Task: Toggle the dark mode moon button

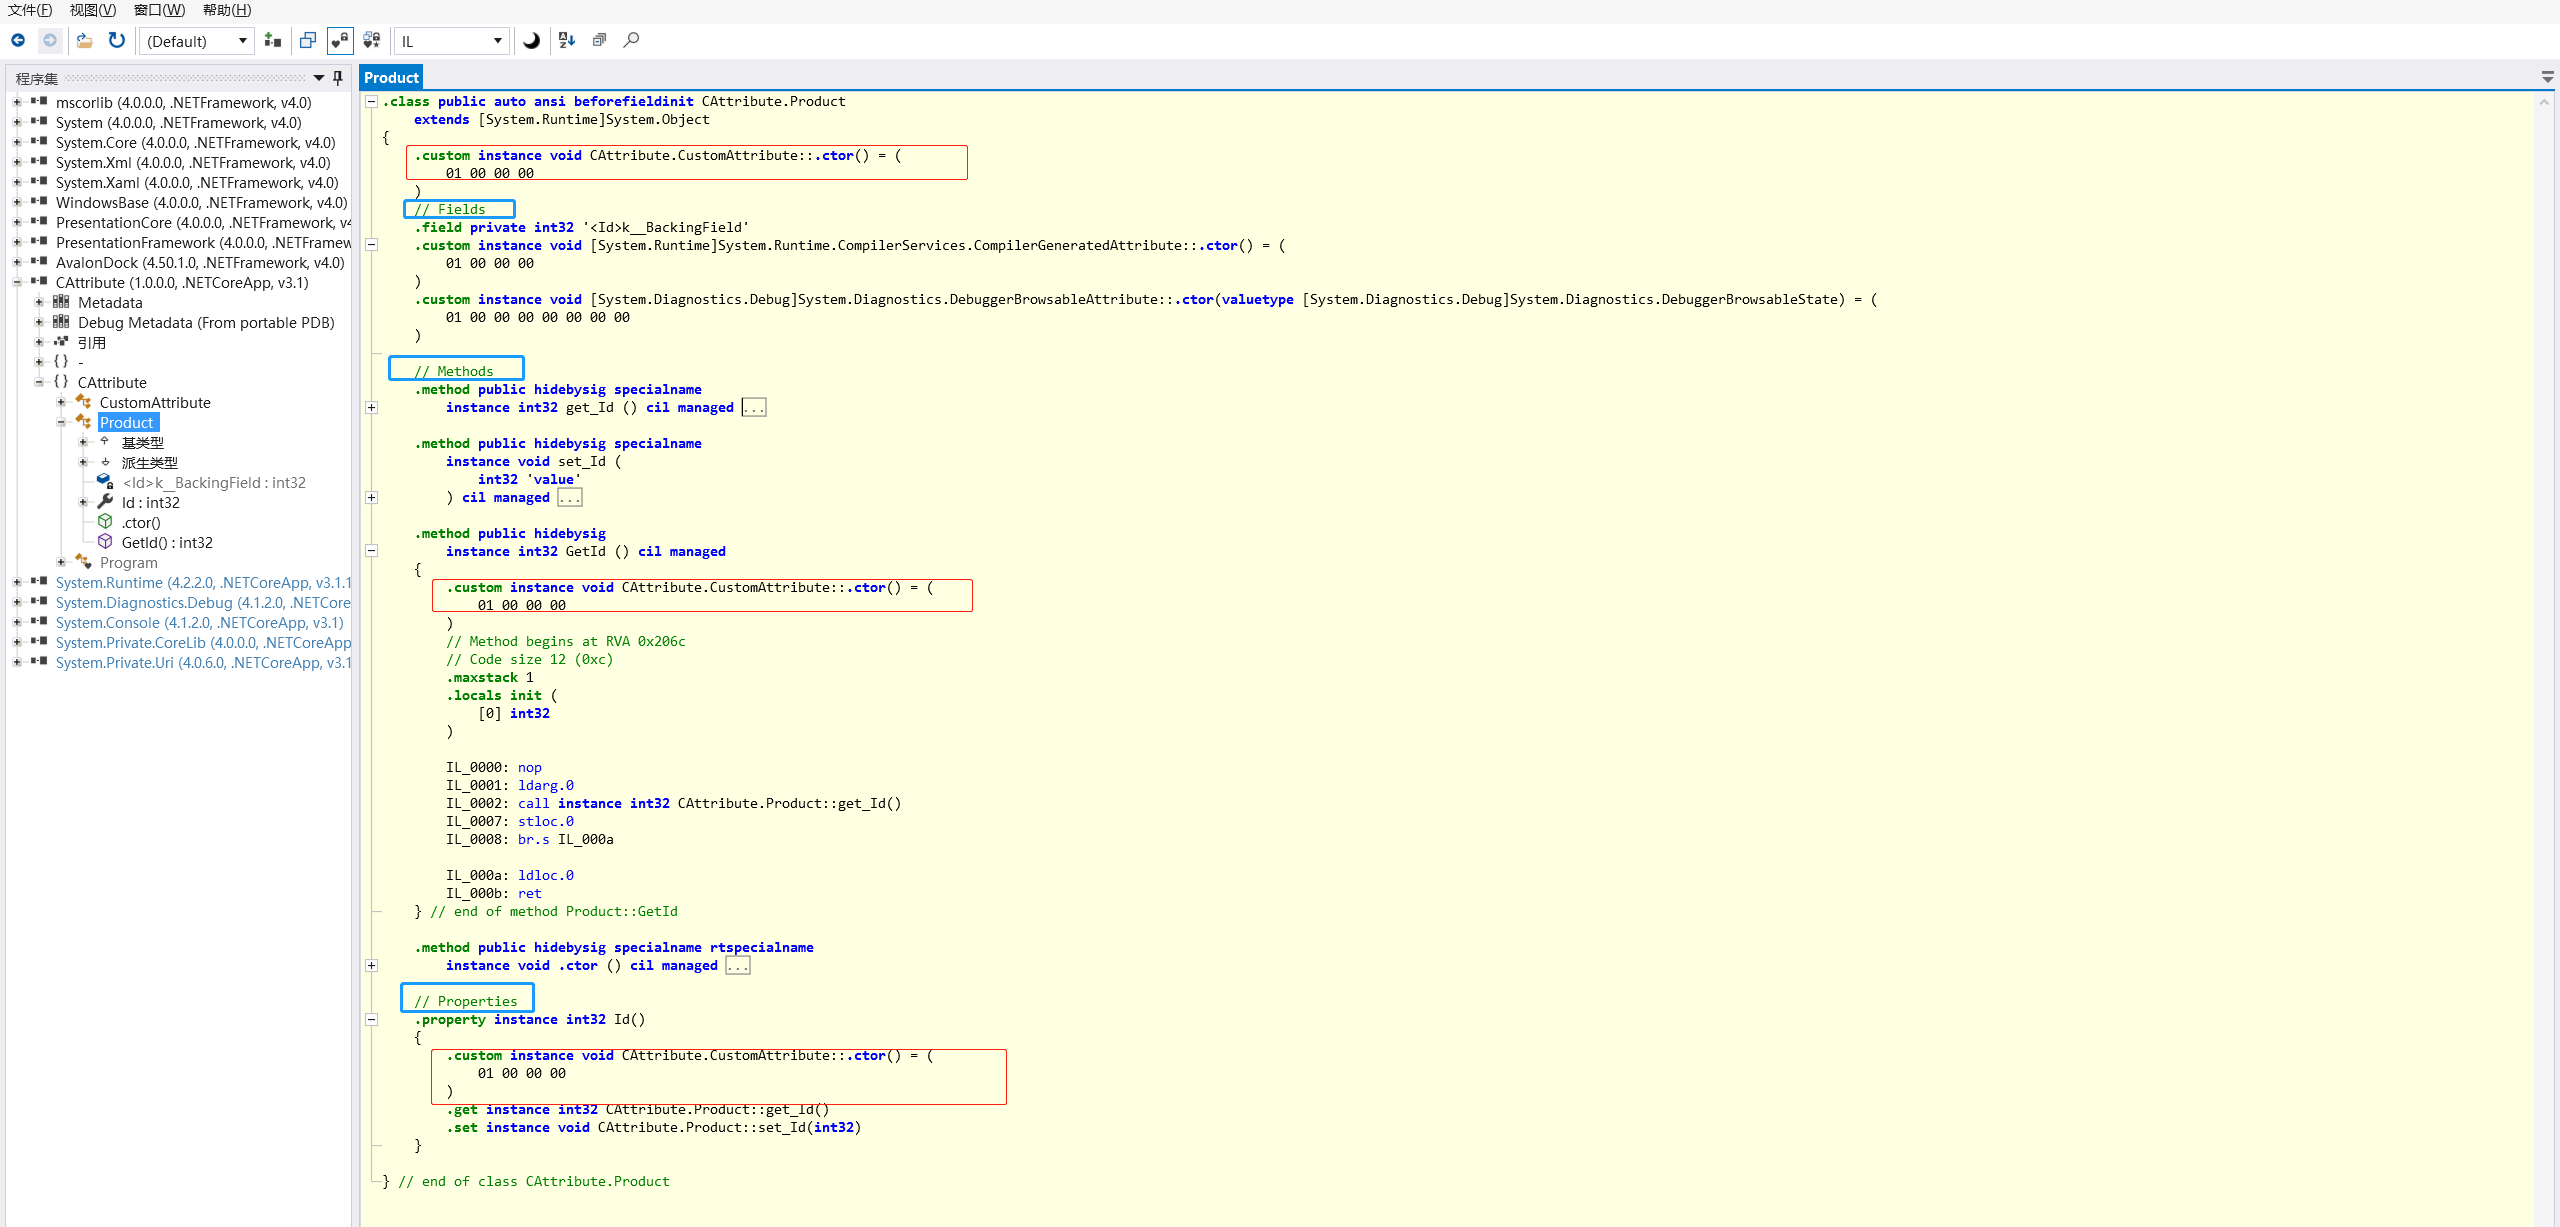Action: pyautogui.click(x=532, y=41)
